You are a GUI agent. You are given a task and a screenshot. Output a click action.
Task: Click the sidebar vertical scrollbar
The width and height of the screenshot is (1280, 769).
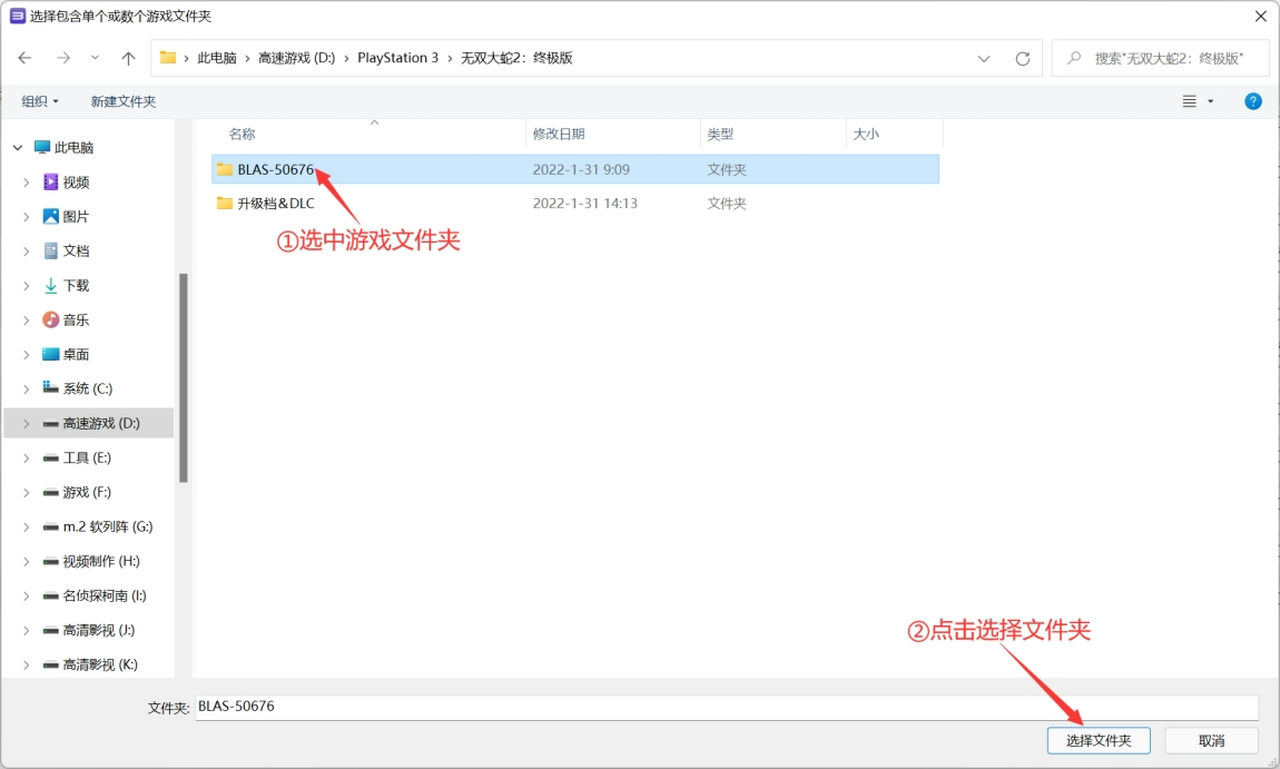pyautogui.click(x=183, y=378)
